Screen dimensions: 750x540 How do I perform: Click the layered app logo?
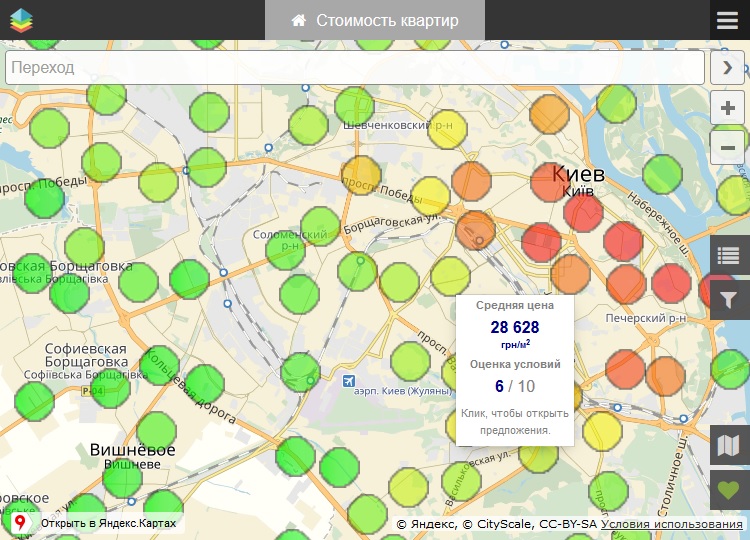click(21, 20)
